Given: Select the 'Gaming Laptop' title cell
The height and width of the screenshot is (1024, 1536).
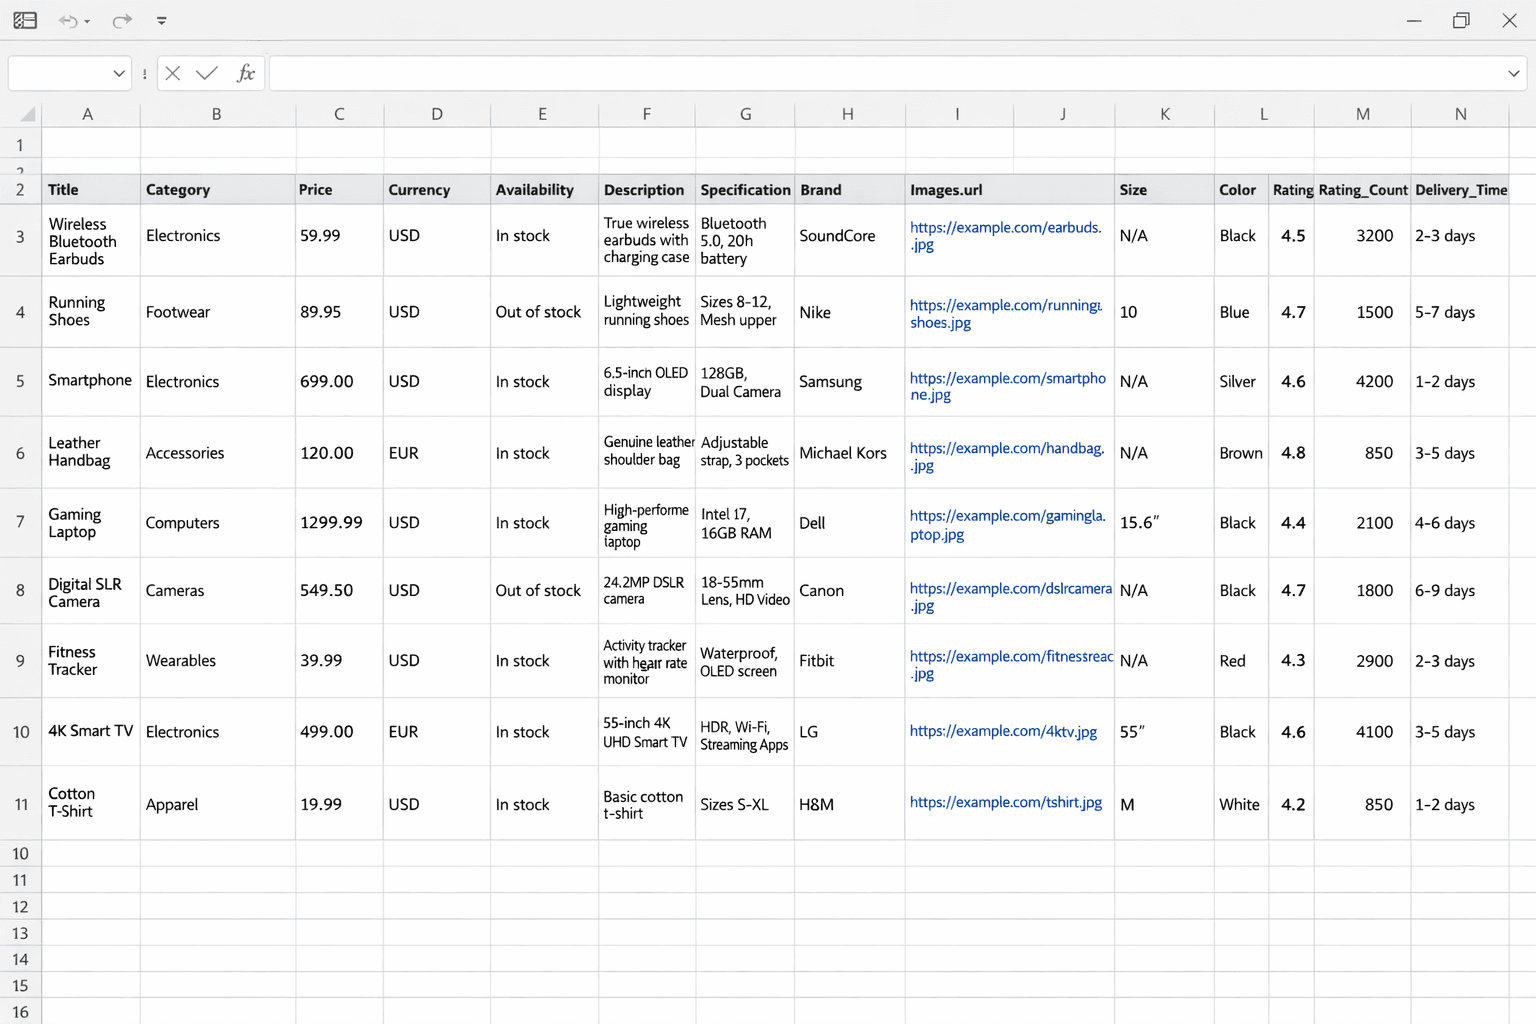Looking at the screenshot, I should [91, 523].
